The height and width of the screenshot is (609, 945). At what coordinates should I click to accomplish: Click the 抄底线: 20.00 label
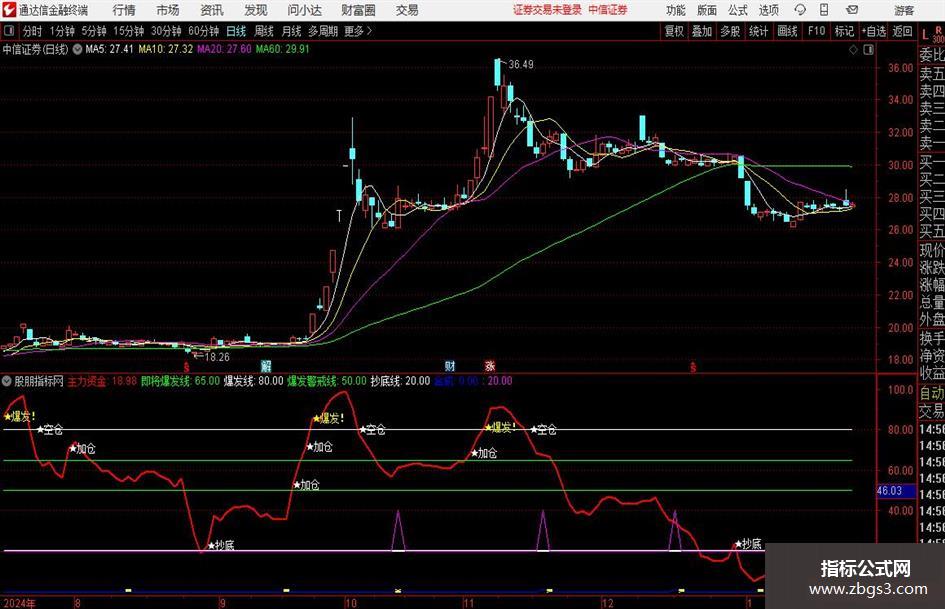coord(400,381)
